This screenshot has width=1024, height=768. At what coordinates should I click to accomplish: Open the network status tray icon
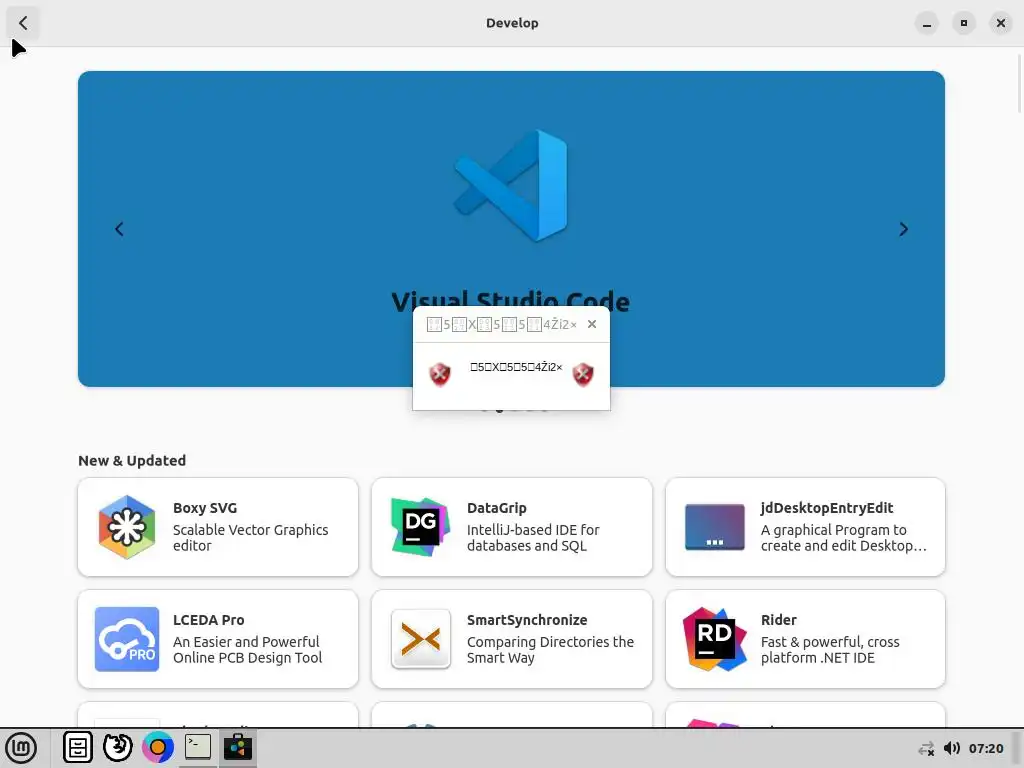click(x=926, y=748)
